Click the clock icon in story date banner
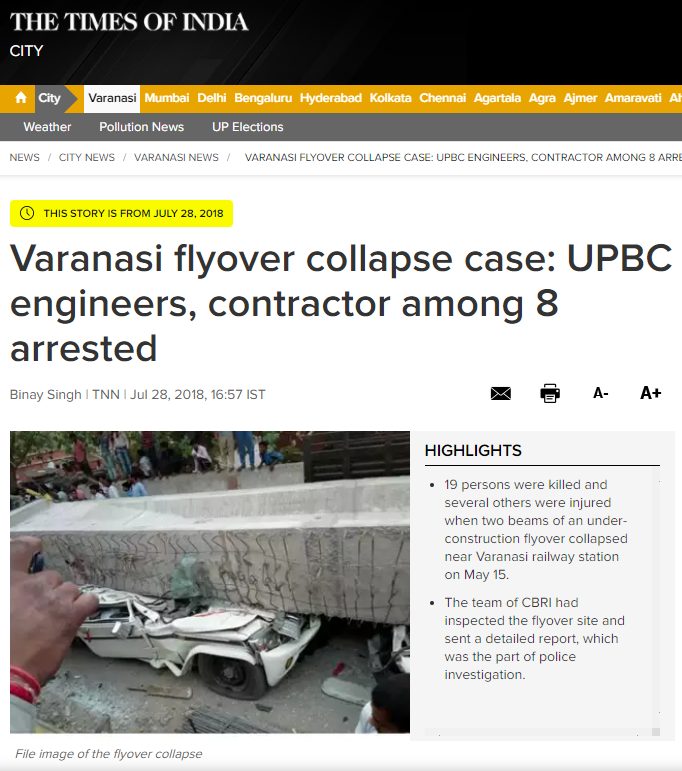The width and height of the screenshot is (682, 771). tap(27, 213)
